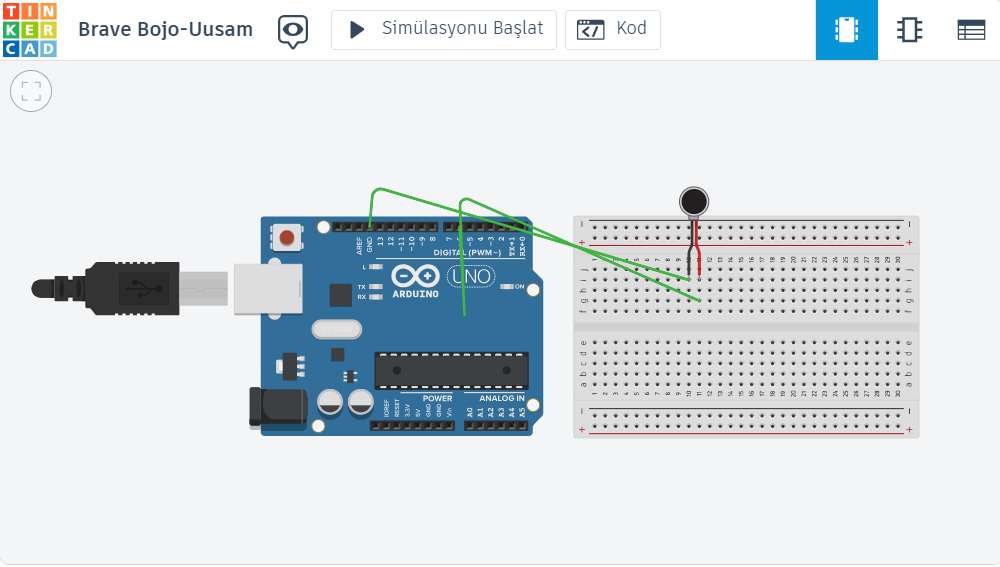This screenshot has height=567, width=1000.
Task: Select the ATmega microcontroller chip
Action: (x=451, y=369)
